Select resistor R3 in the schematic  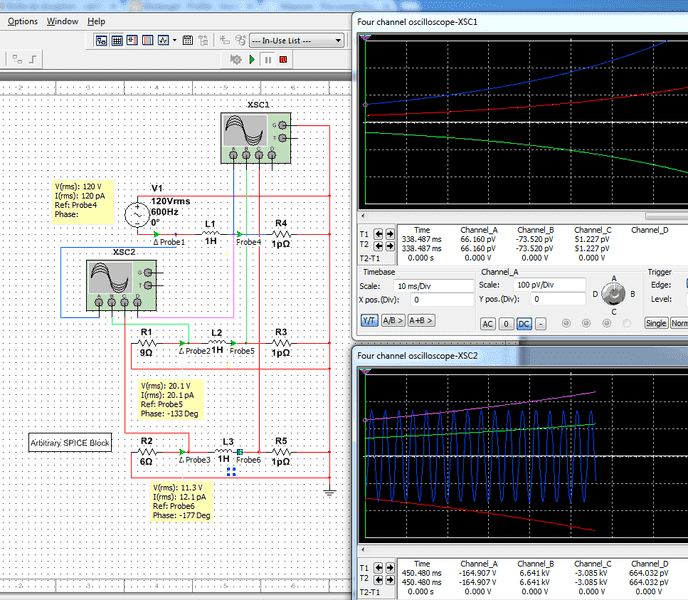pyautogui.click(x=281, y=343)
